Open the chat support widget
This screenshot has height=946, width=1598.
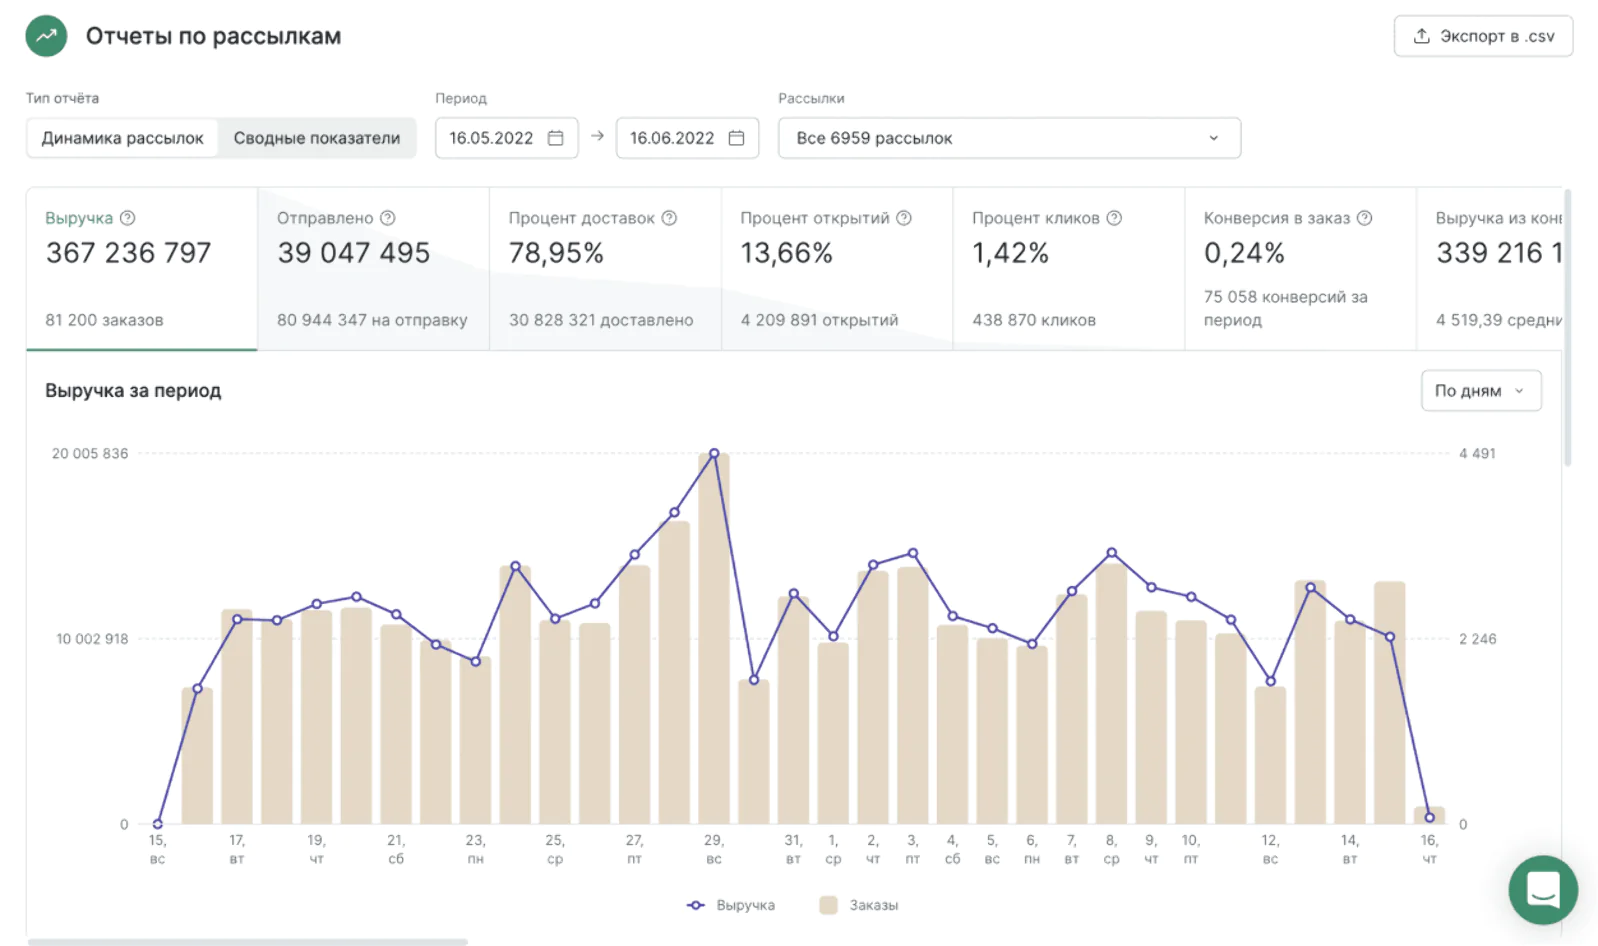pyautogui.click(x=1543, y=889)
